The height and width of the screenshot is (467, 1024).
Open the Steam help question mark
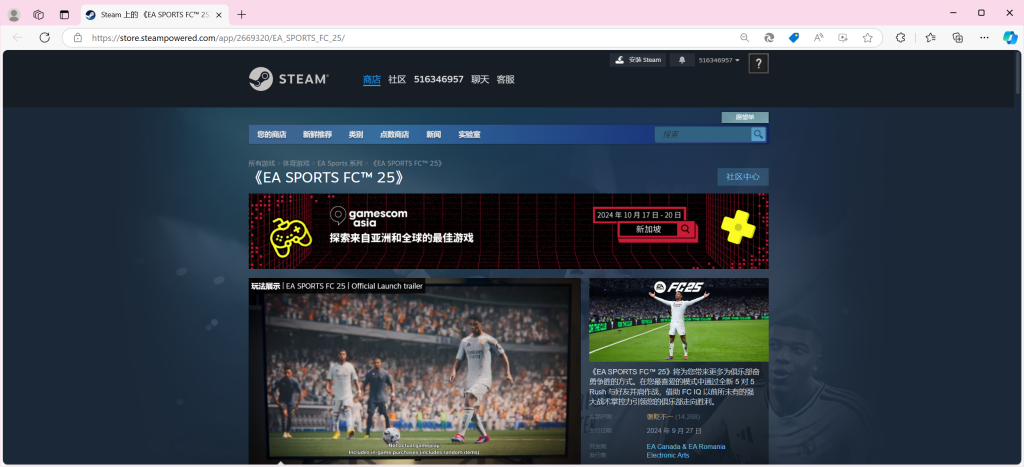click(758, 63)
